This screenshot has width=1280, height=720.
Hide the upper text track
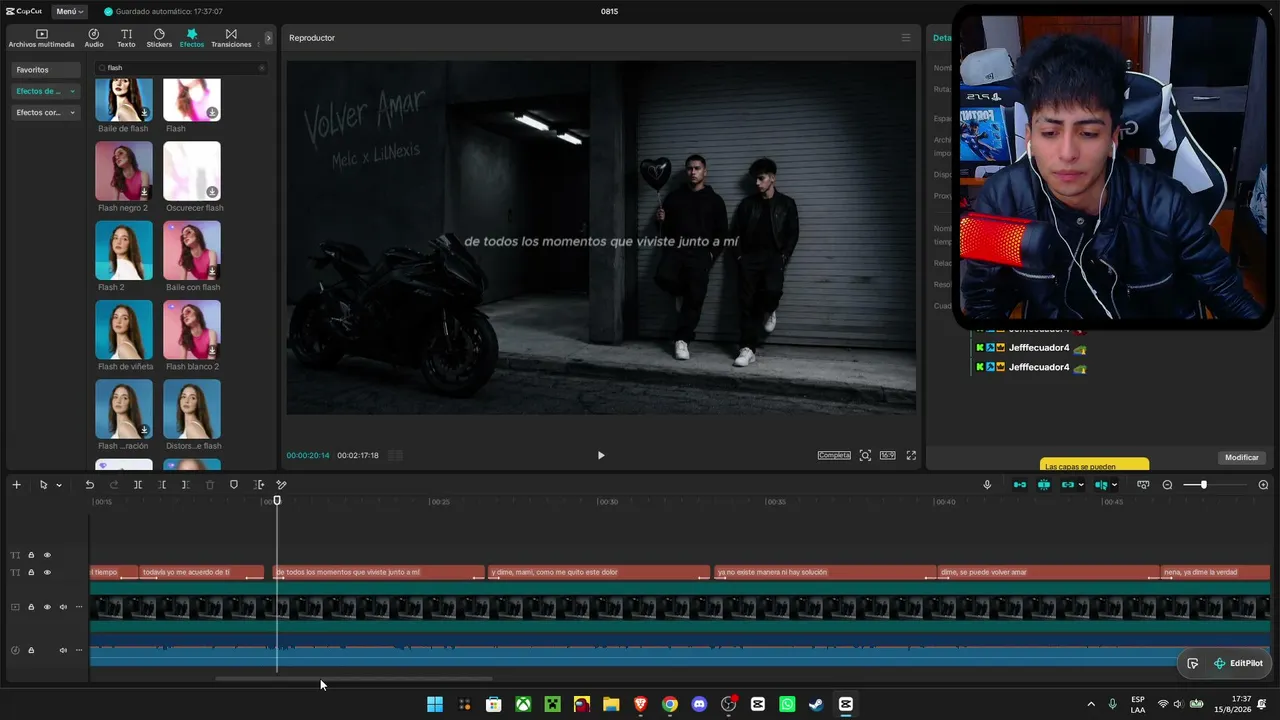click(x=46, y=555)
